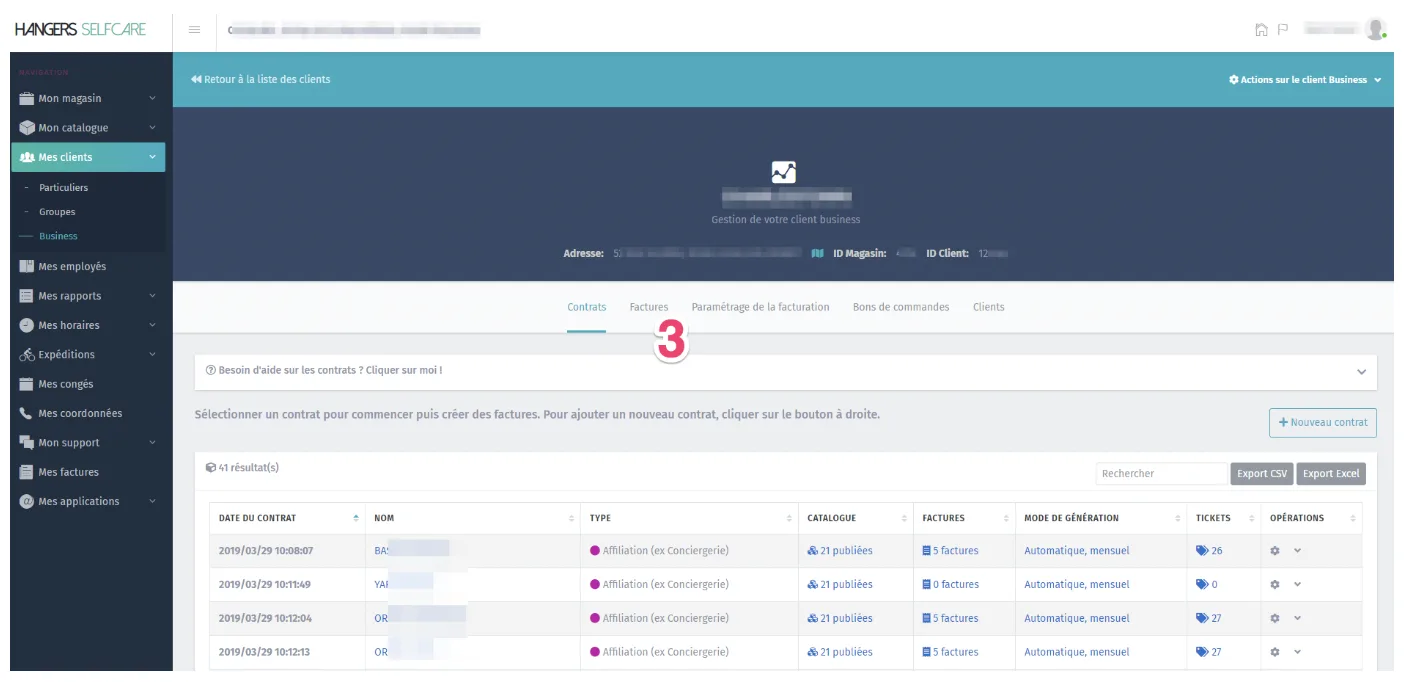Viewport: 1404px width, 682px height.
Task: Open the Bons de commandes tab
Action: point(901,307)
